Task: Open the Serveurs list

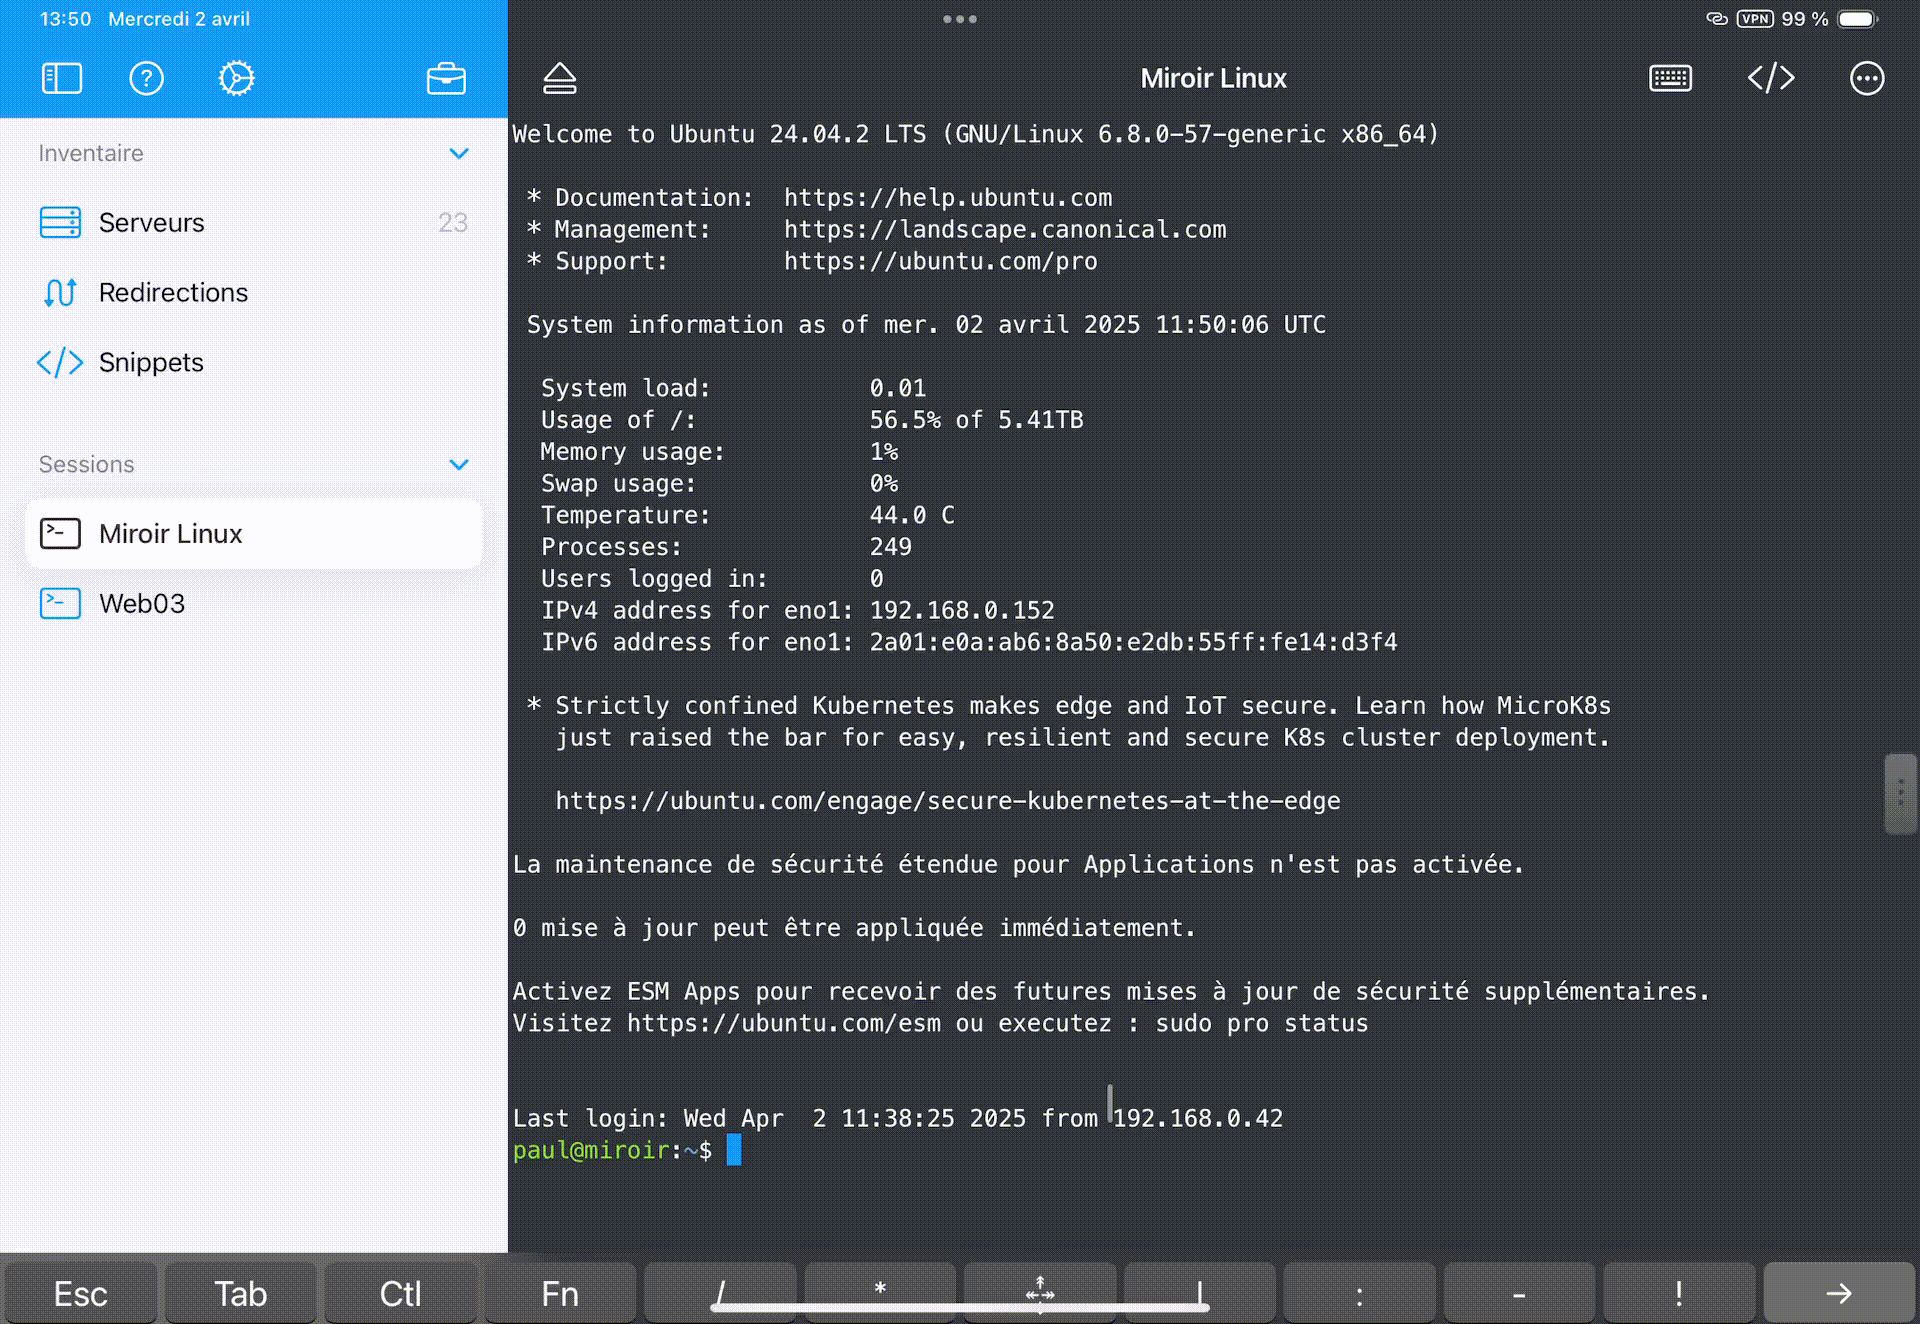Action: [150, 222]
